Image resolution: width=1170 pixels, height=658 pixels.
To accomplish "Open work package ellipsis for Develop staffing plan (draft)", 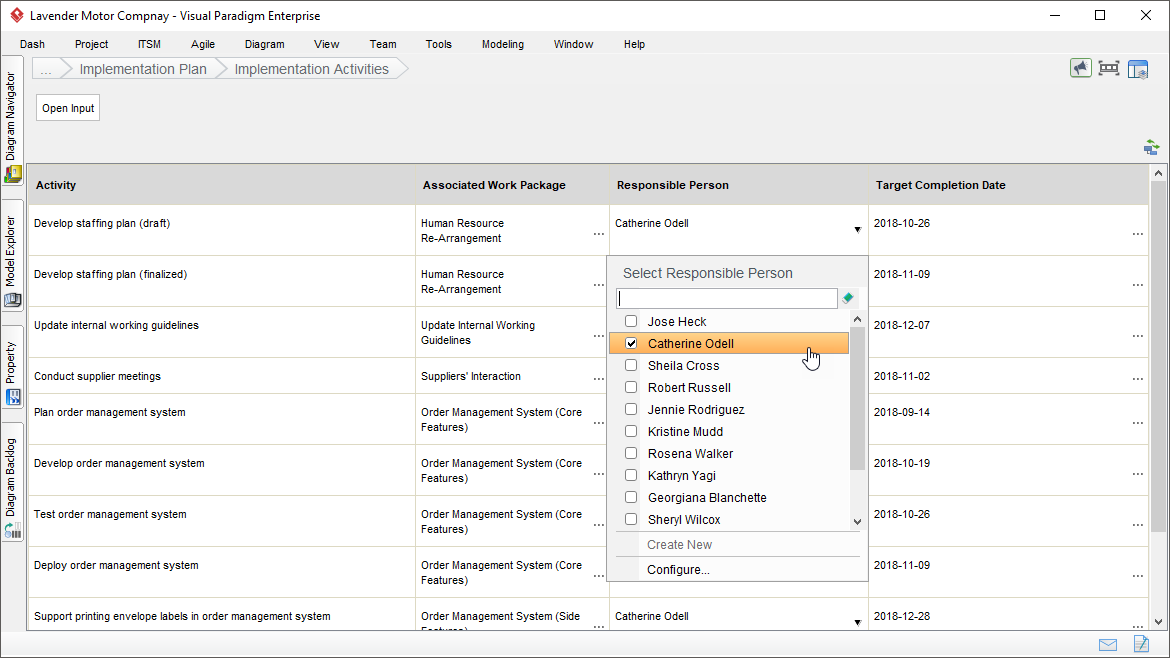I will (x=598, y=234).
